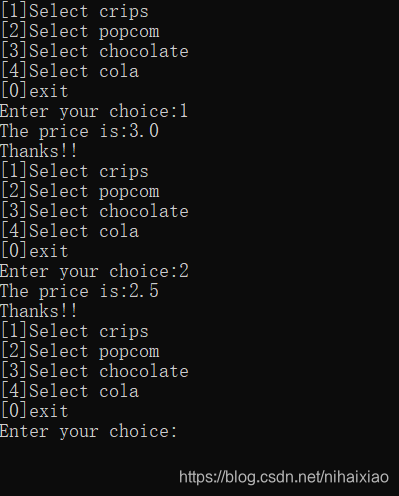Screen dimensions: 399x496
Task: Click '[3]Select chocolate' in the topmost menu
Action: [x=95, y=52]
